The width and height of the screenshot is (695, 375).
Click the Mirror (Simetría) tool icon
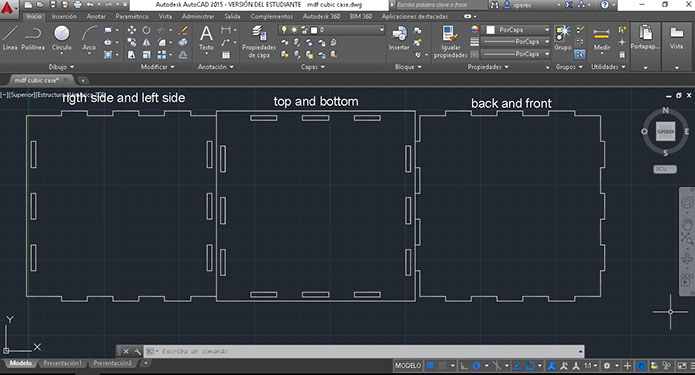pos(146,43)
